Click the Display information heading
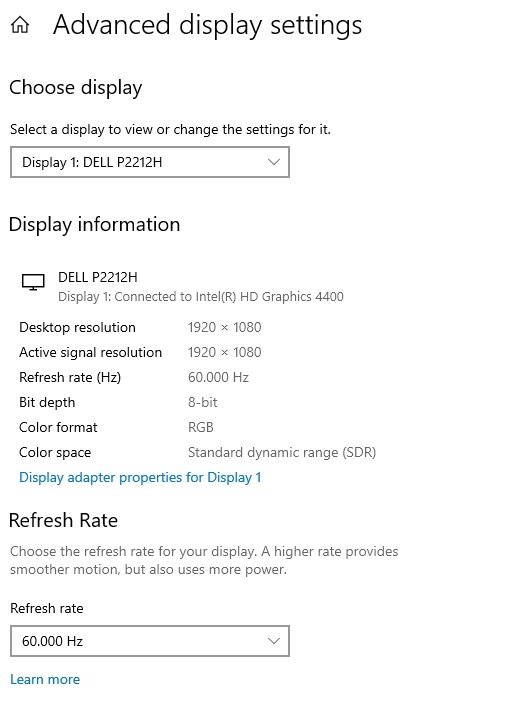This screenshot has width=532, height=723. pos(95,225)
